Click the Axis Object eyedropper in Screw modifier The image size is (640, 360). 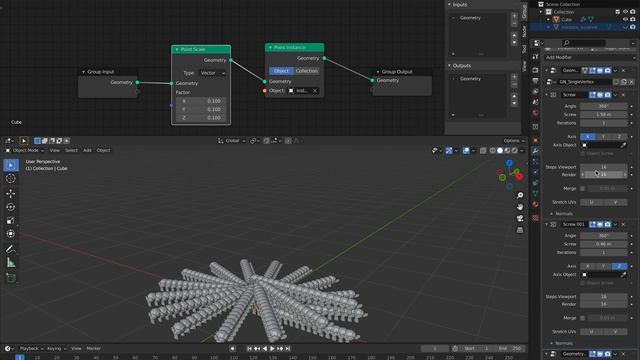point(623,145)
